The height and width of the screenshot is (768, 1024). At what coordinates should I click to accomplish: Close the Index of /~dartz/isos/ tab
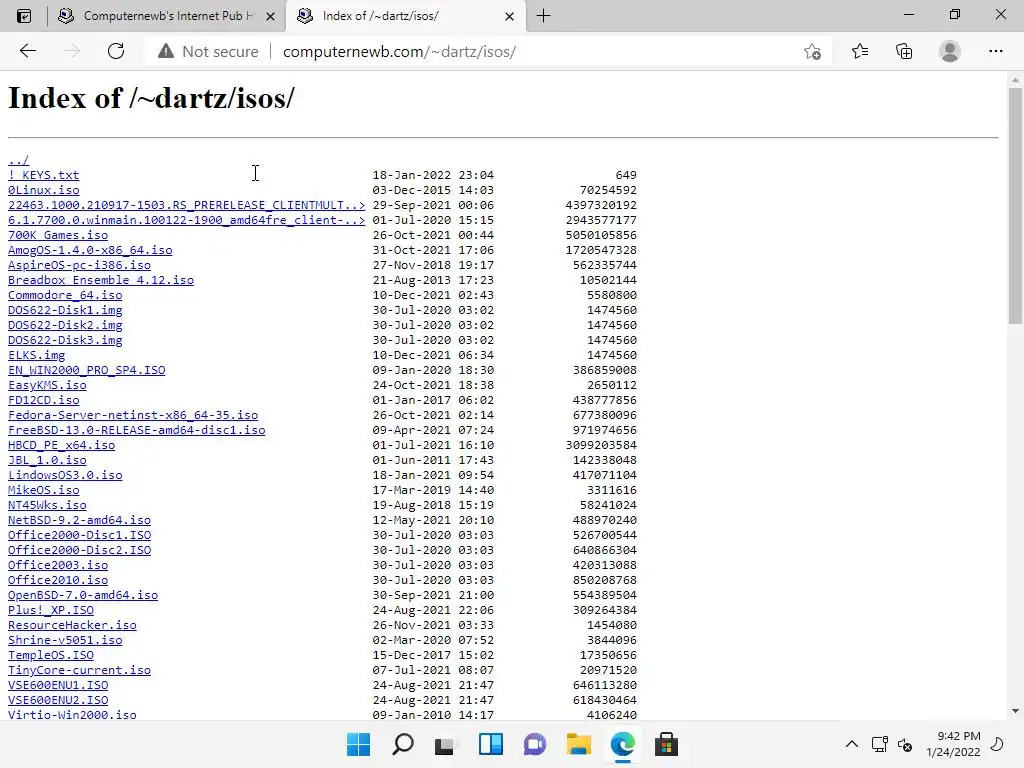click(x=509, y=16)
